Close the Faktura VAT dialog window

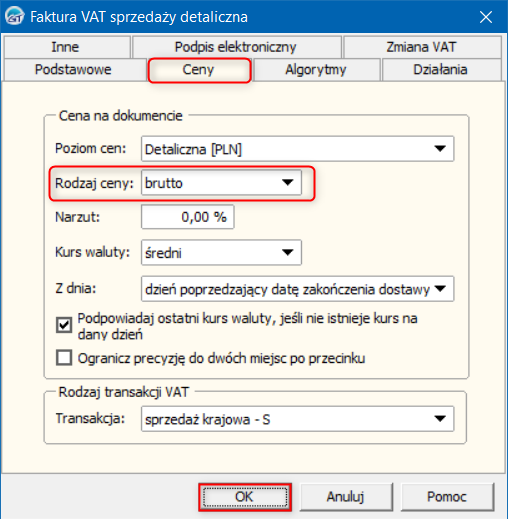(x=486, y=17)
